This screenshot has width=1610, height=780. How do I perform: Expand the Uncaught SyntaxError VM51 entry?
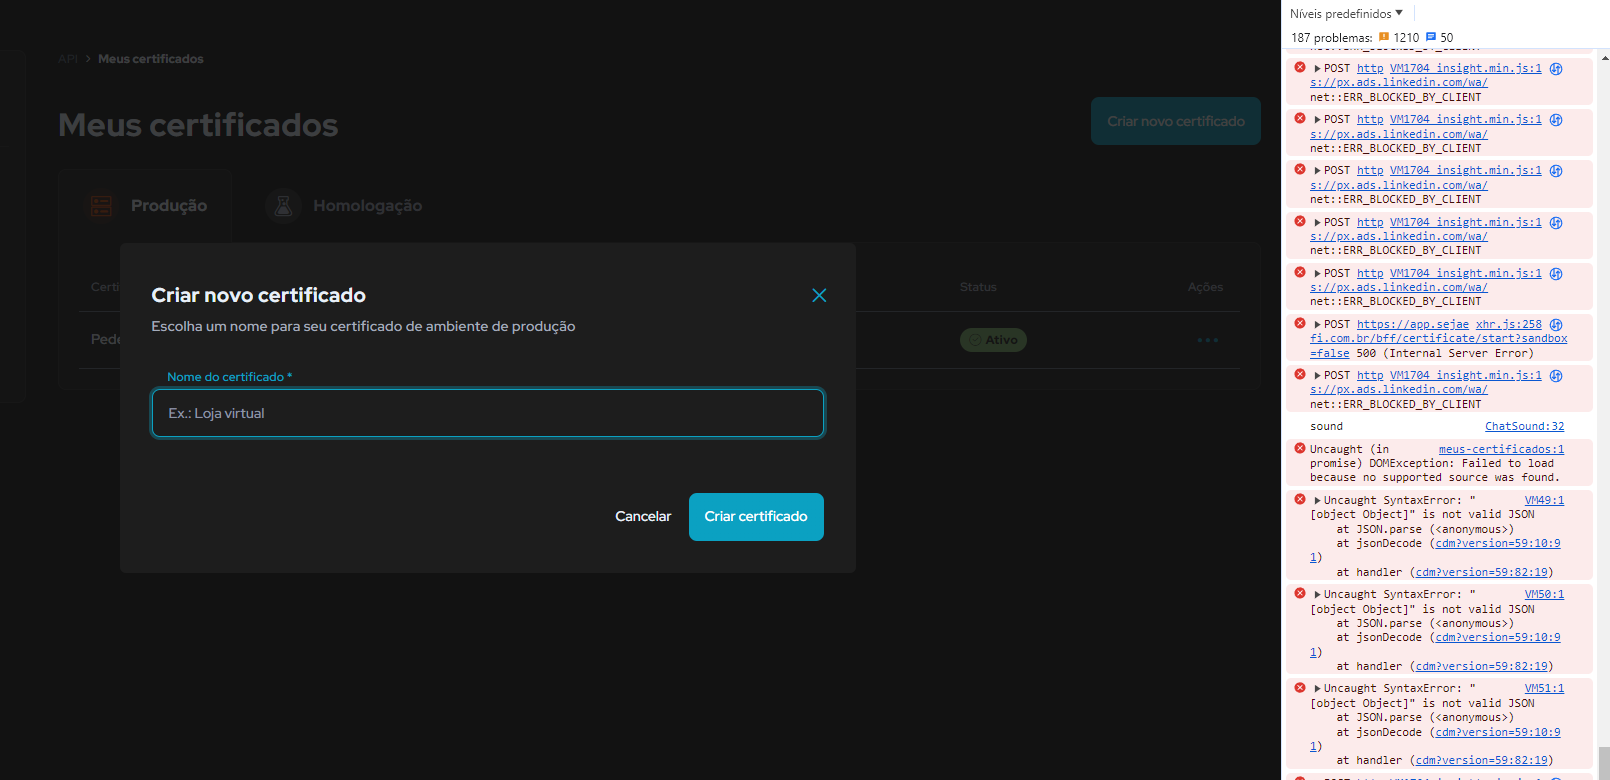click(x=1318, y=689)
